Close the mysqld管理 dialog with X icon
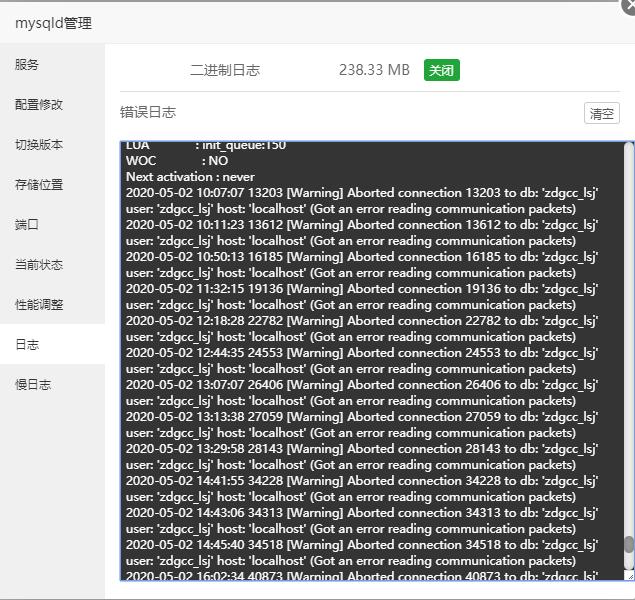Viewport: 635px width, 600px height. coord(630,6)
